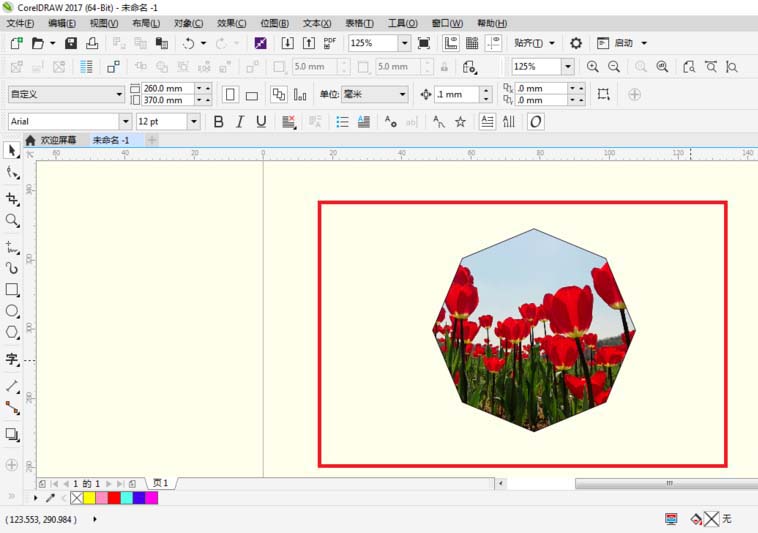Pick the yellow color swatch
This screenshot has width=758, height=533.
(x=89, y=498)
